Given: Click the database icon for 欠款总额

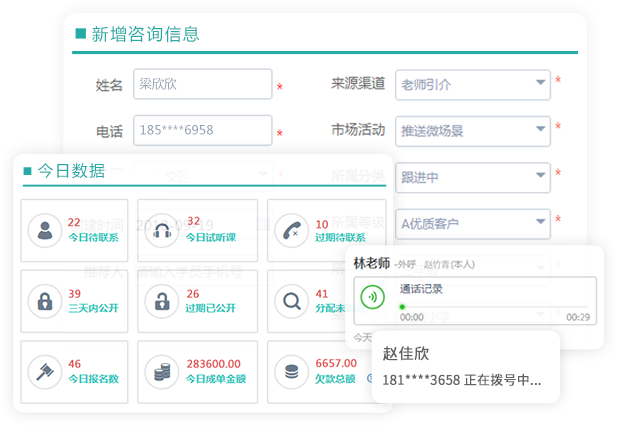Looking at the screenshot, I should click(292, 371).
